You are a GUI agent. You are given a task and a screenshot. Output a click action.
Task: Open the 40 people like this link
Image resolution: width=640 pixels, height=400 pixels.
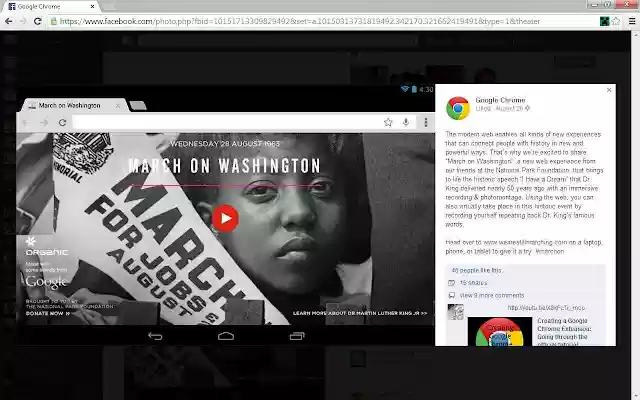pyautogui.click(x=476, y=270)
